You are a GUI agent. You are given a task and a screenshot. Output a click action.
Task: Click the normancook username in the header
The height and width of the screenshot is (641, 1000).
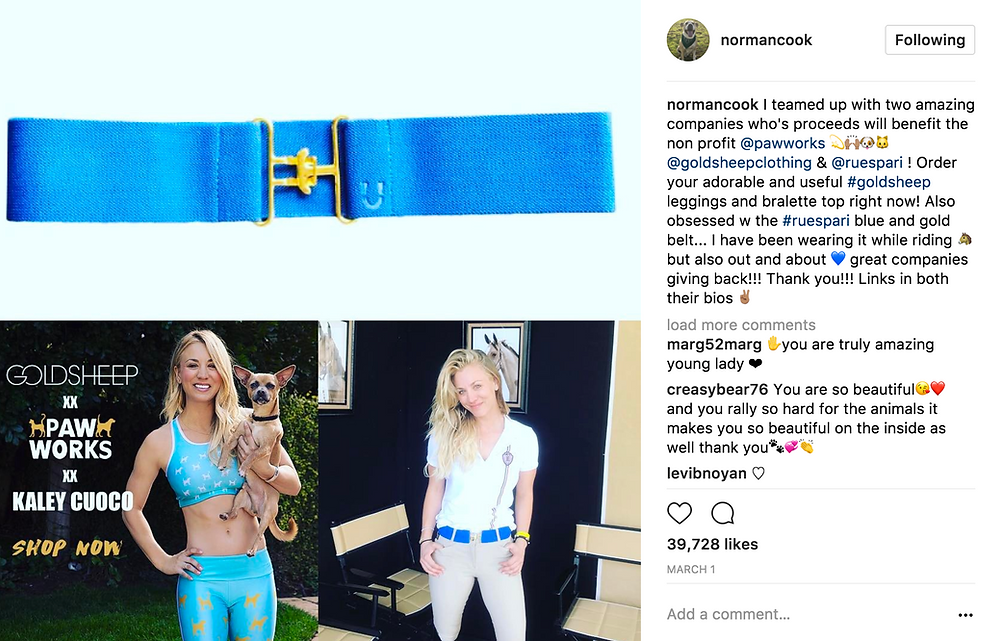766,40
